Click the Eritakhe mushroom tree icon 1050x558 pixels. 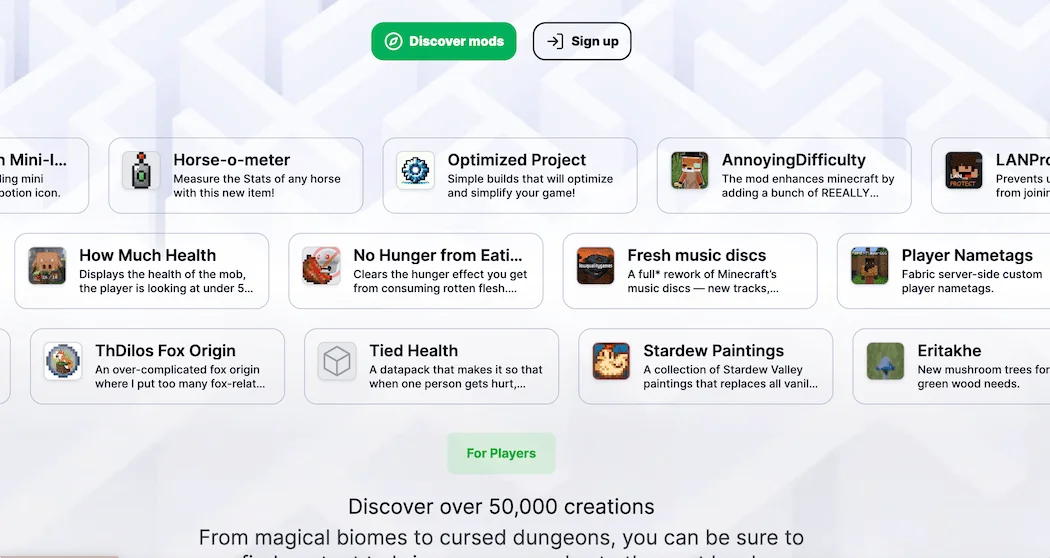pos(885,361)
